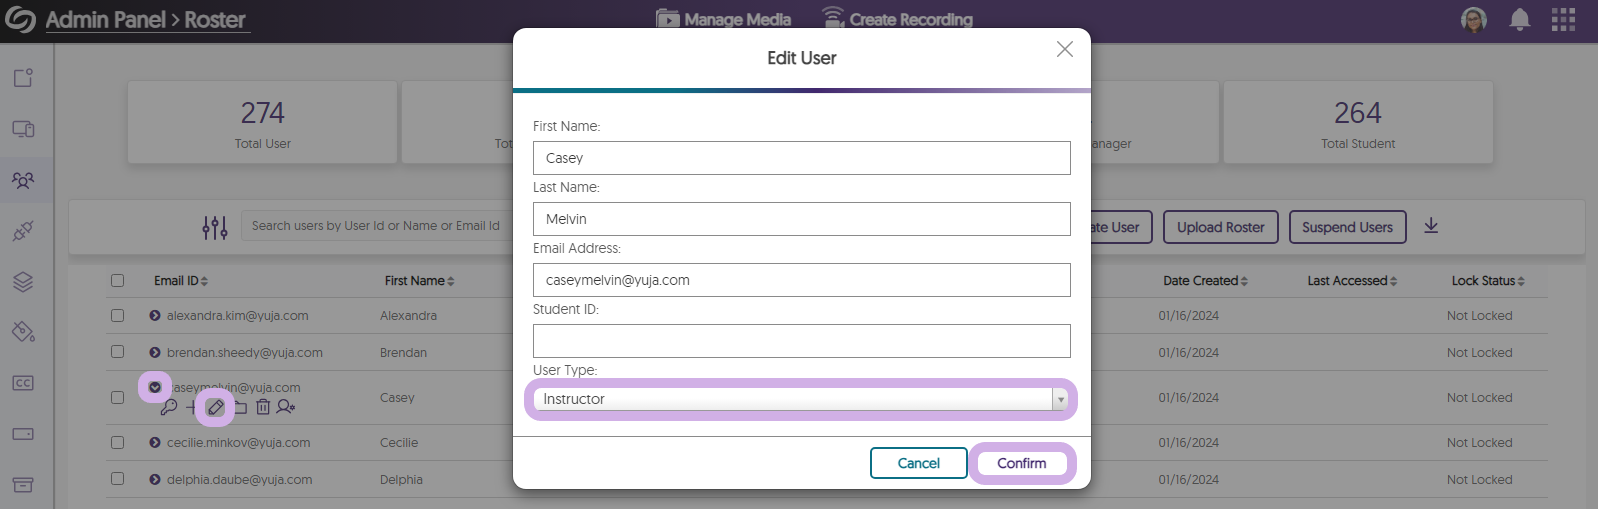Click the download roster arrow icon
Screen dimensions: 1598x509
(1431, 226)
